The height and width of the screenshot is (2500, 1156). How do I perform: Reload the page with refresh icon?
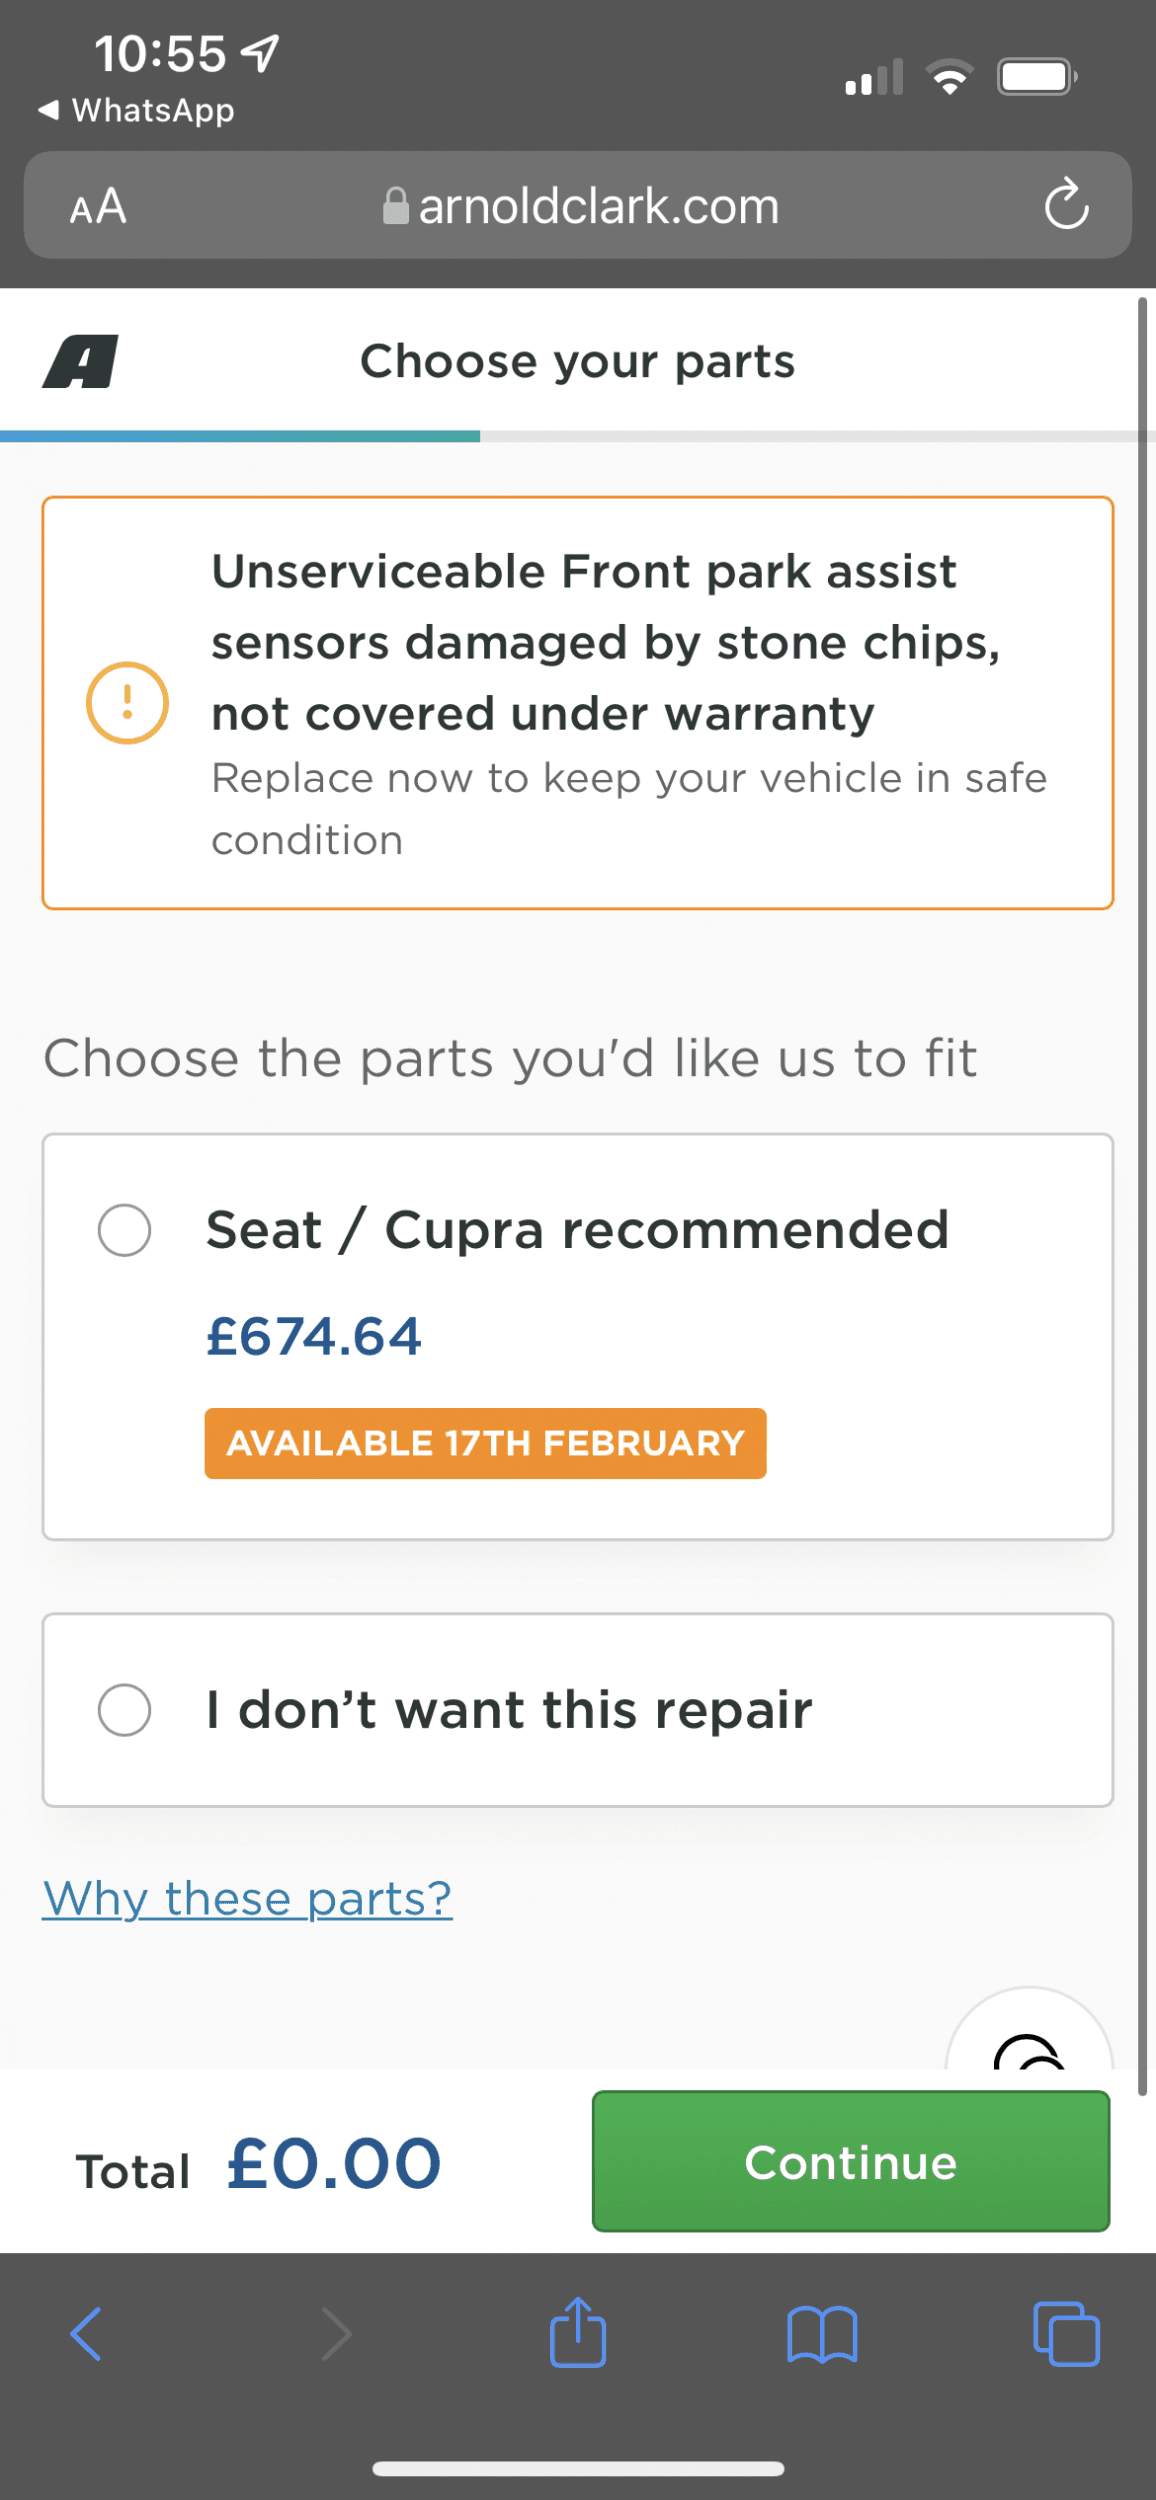tap(1066, 204)
